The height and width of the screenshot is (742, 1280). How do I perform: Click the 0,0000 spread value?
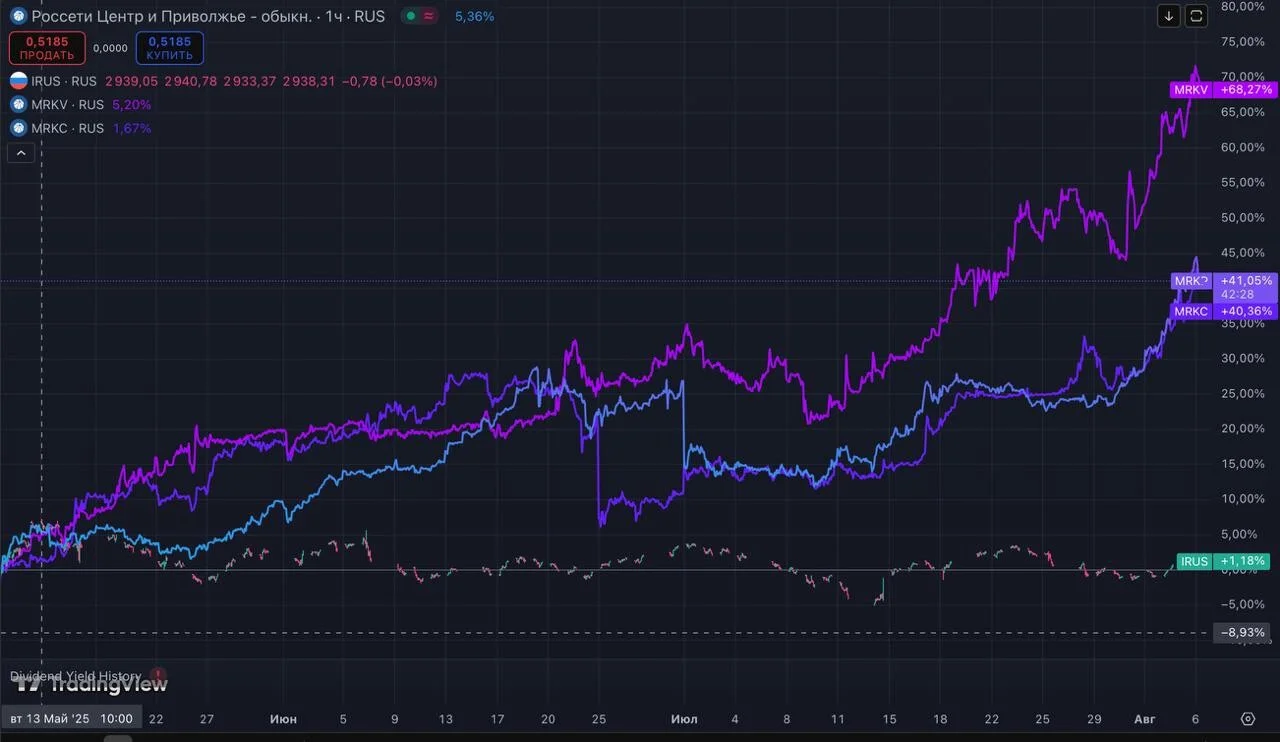coord(110,48)
